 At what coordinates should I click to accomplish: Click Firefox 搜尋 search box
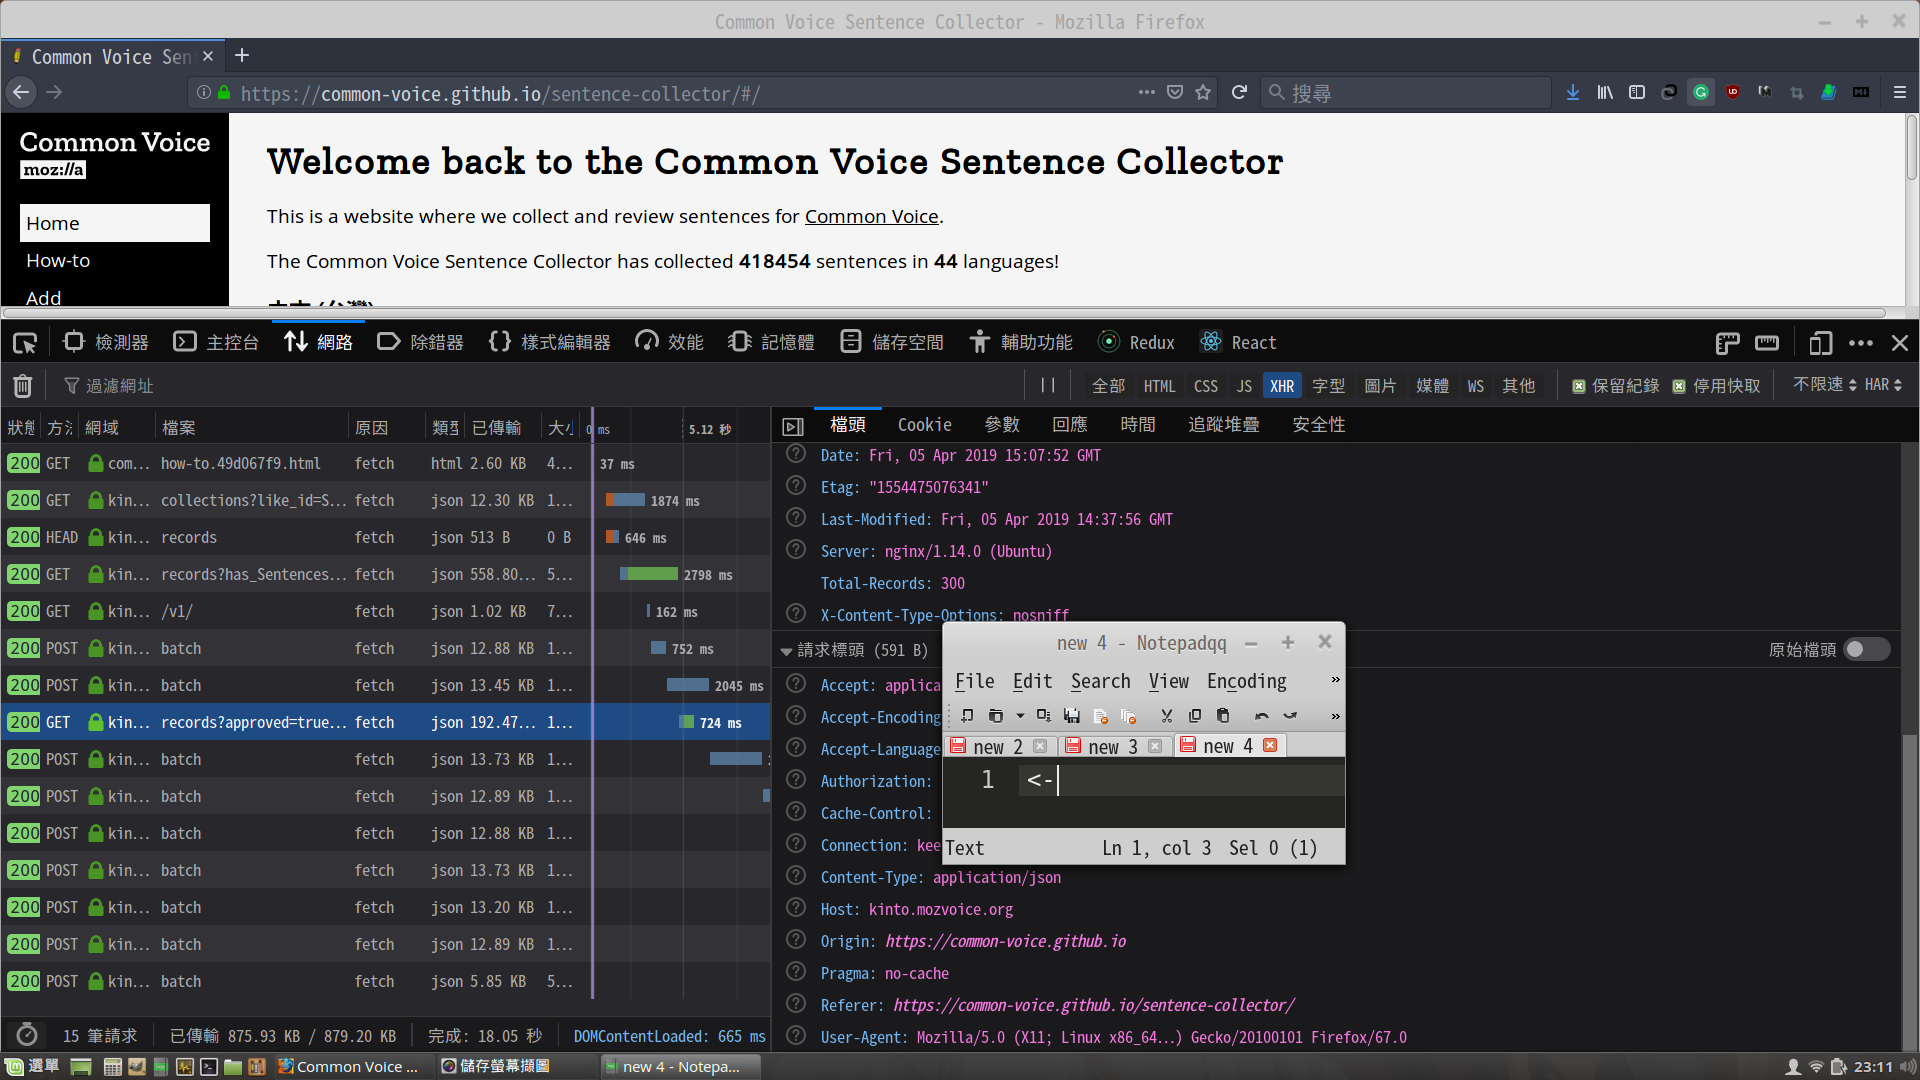[x=1406, y=92]
